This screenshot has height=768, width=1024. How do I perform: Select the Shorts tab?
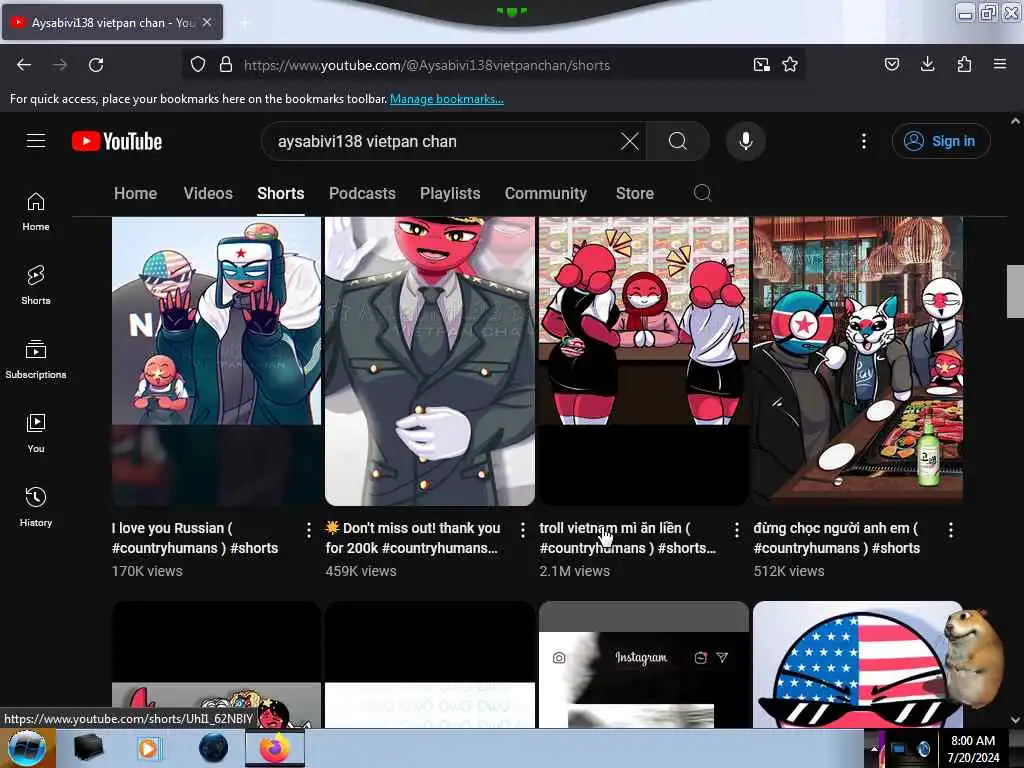tap(281, 193)
